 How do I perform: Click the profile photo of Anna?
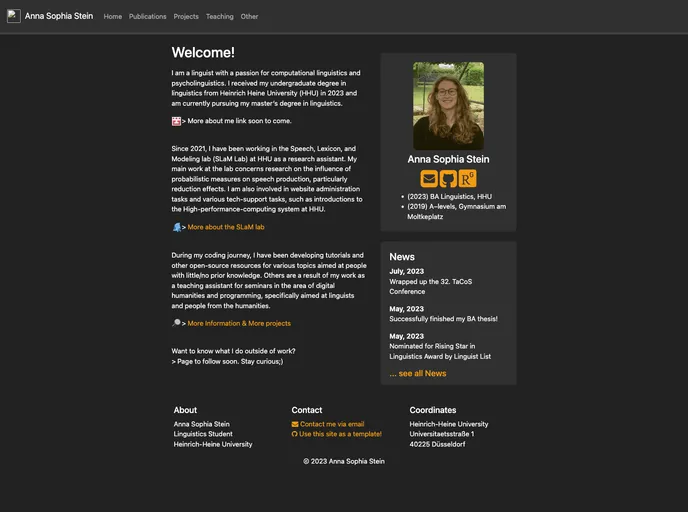(448, 106)
